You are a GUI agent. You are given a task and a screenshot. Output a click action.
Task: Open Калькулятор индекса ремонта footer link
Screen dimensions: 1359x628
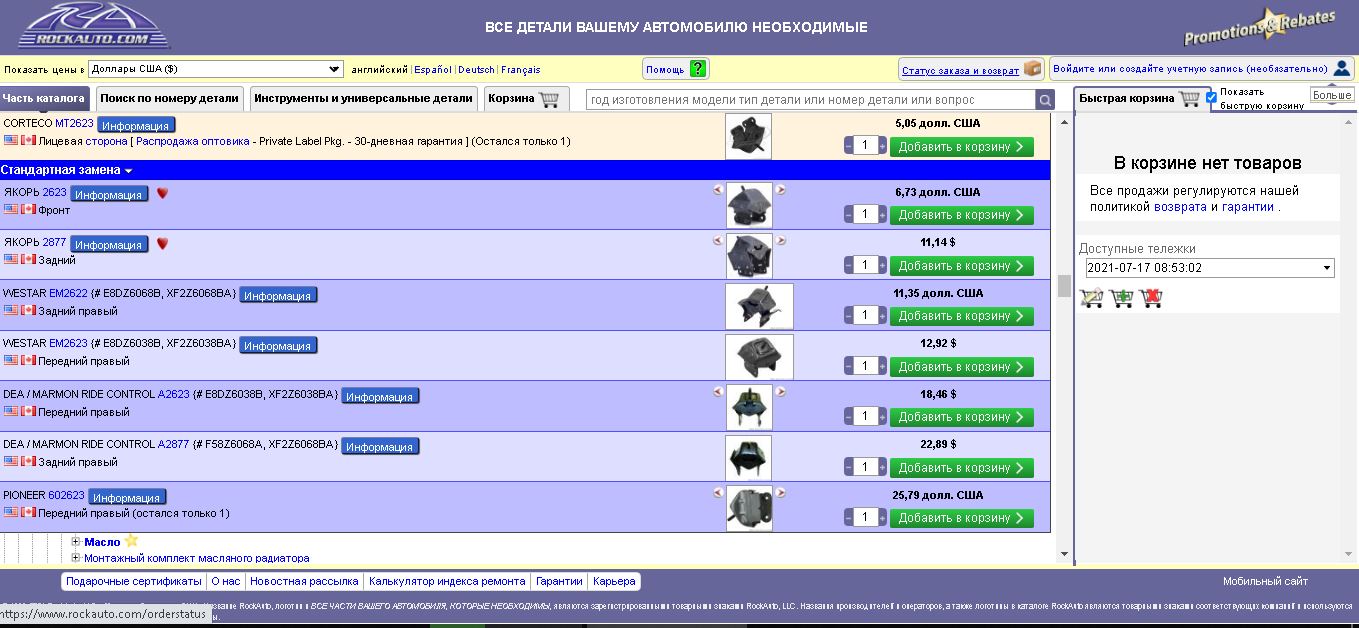pos(447,581)
